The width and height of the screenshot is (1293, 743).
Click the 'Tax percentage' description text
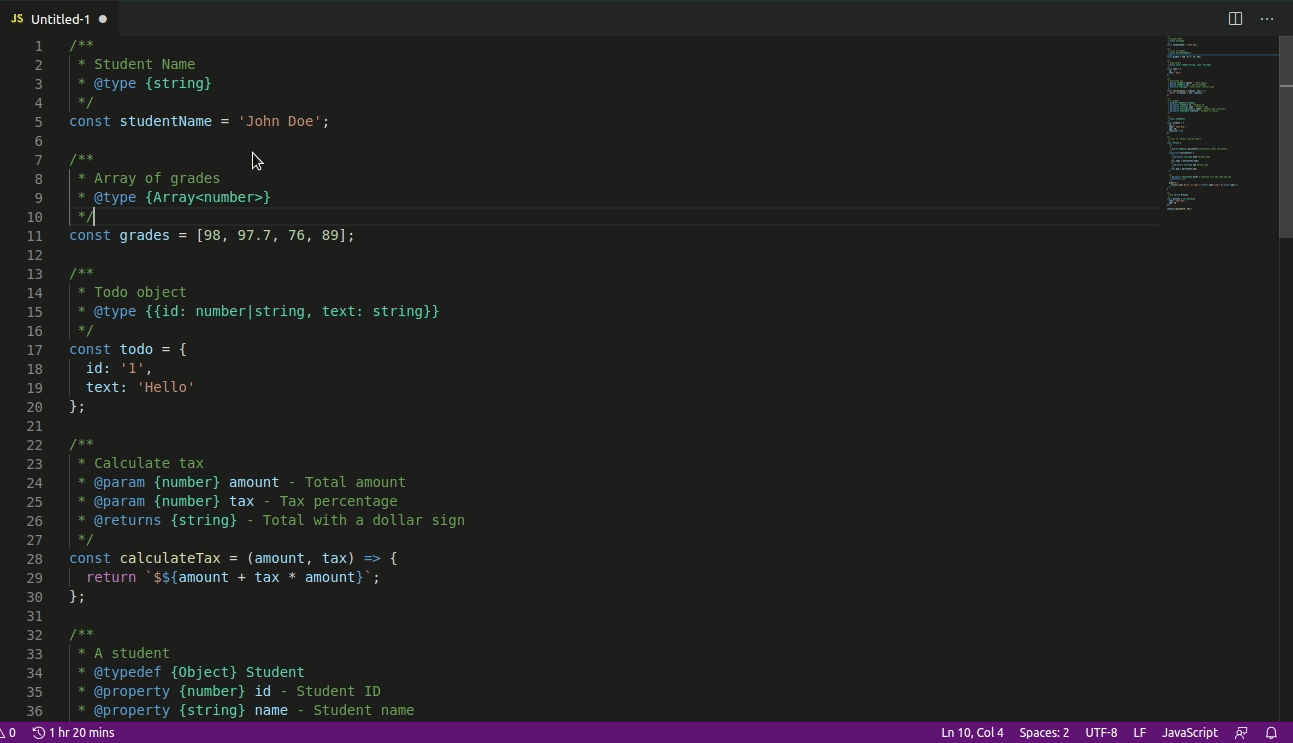[338, 501]
